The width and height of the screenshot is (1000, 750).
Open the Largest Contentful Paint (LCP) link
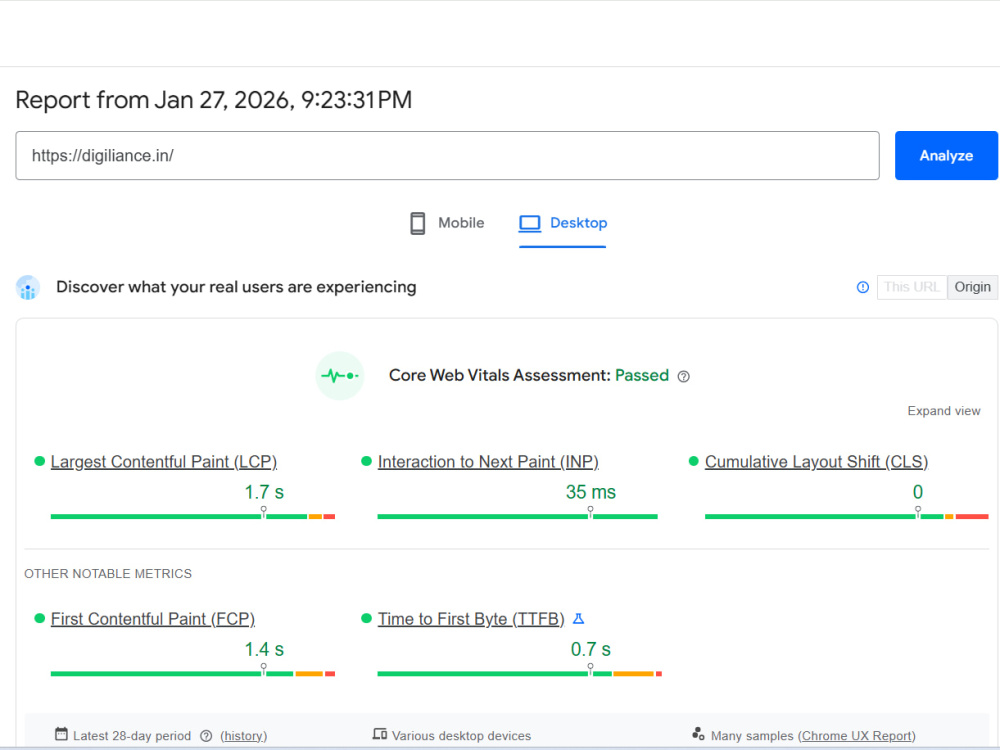[x=164, y=462]
